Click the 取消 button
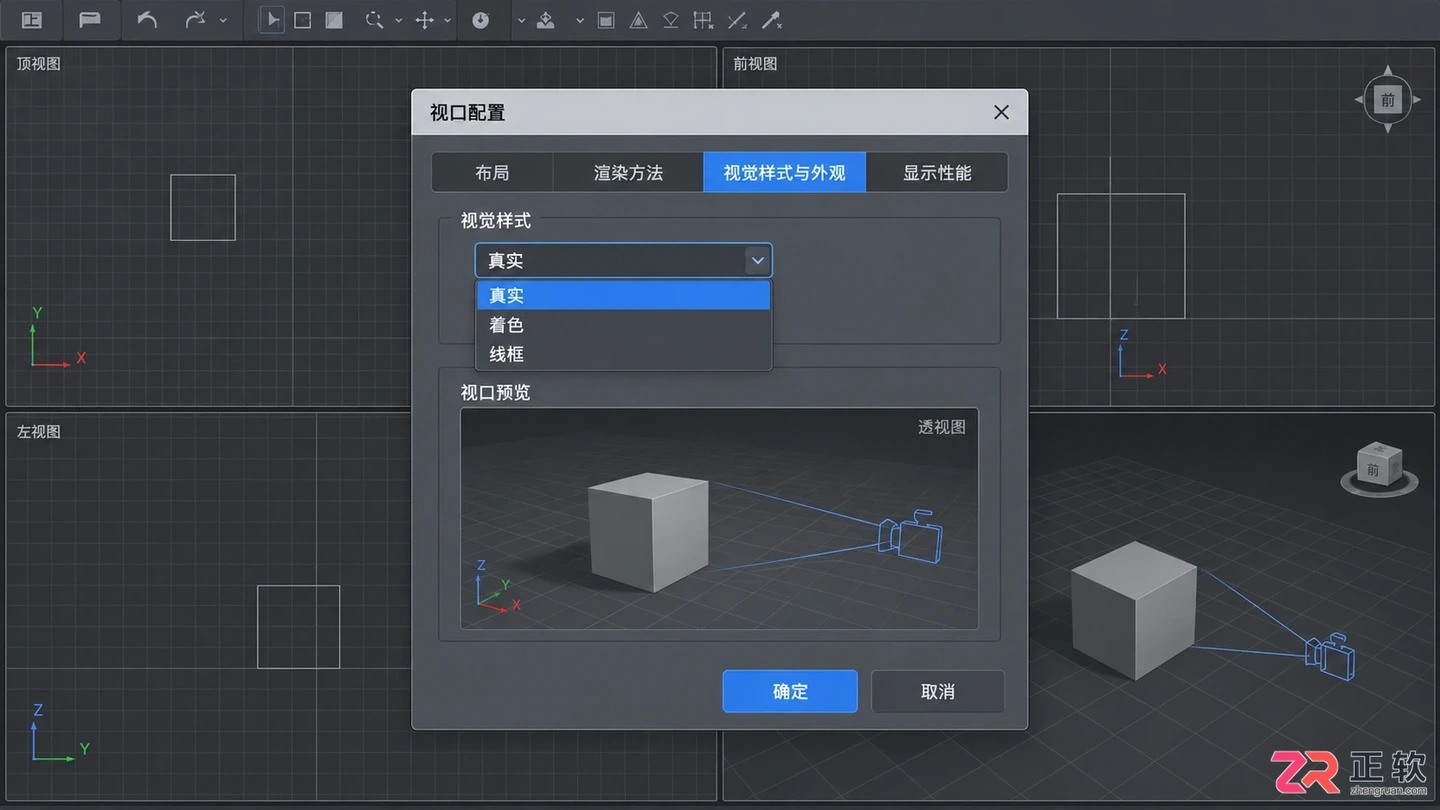1440x810 pixels. [937, 691]
